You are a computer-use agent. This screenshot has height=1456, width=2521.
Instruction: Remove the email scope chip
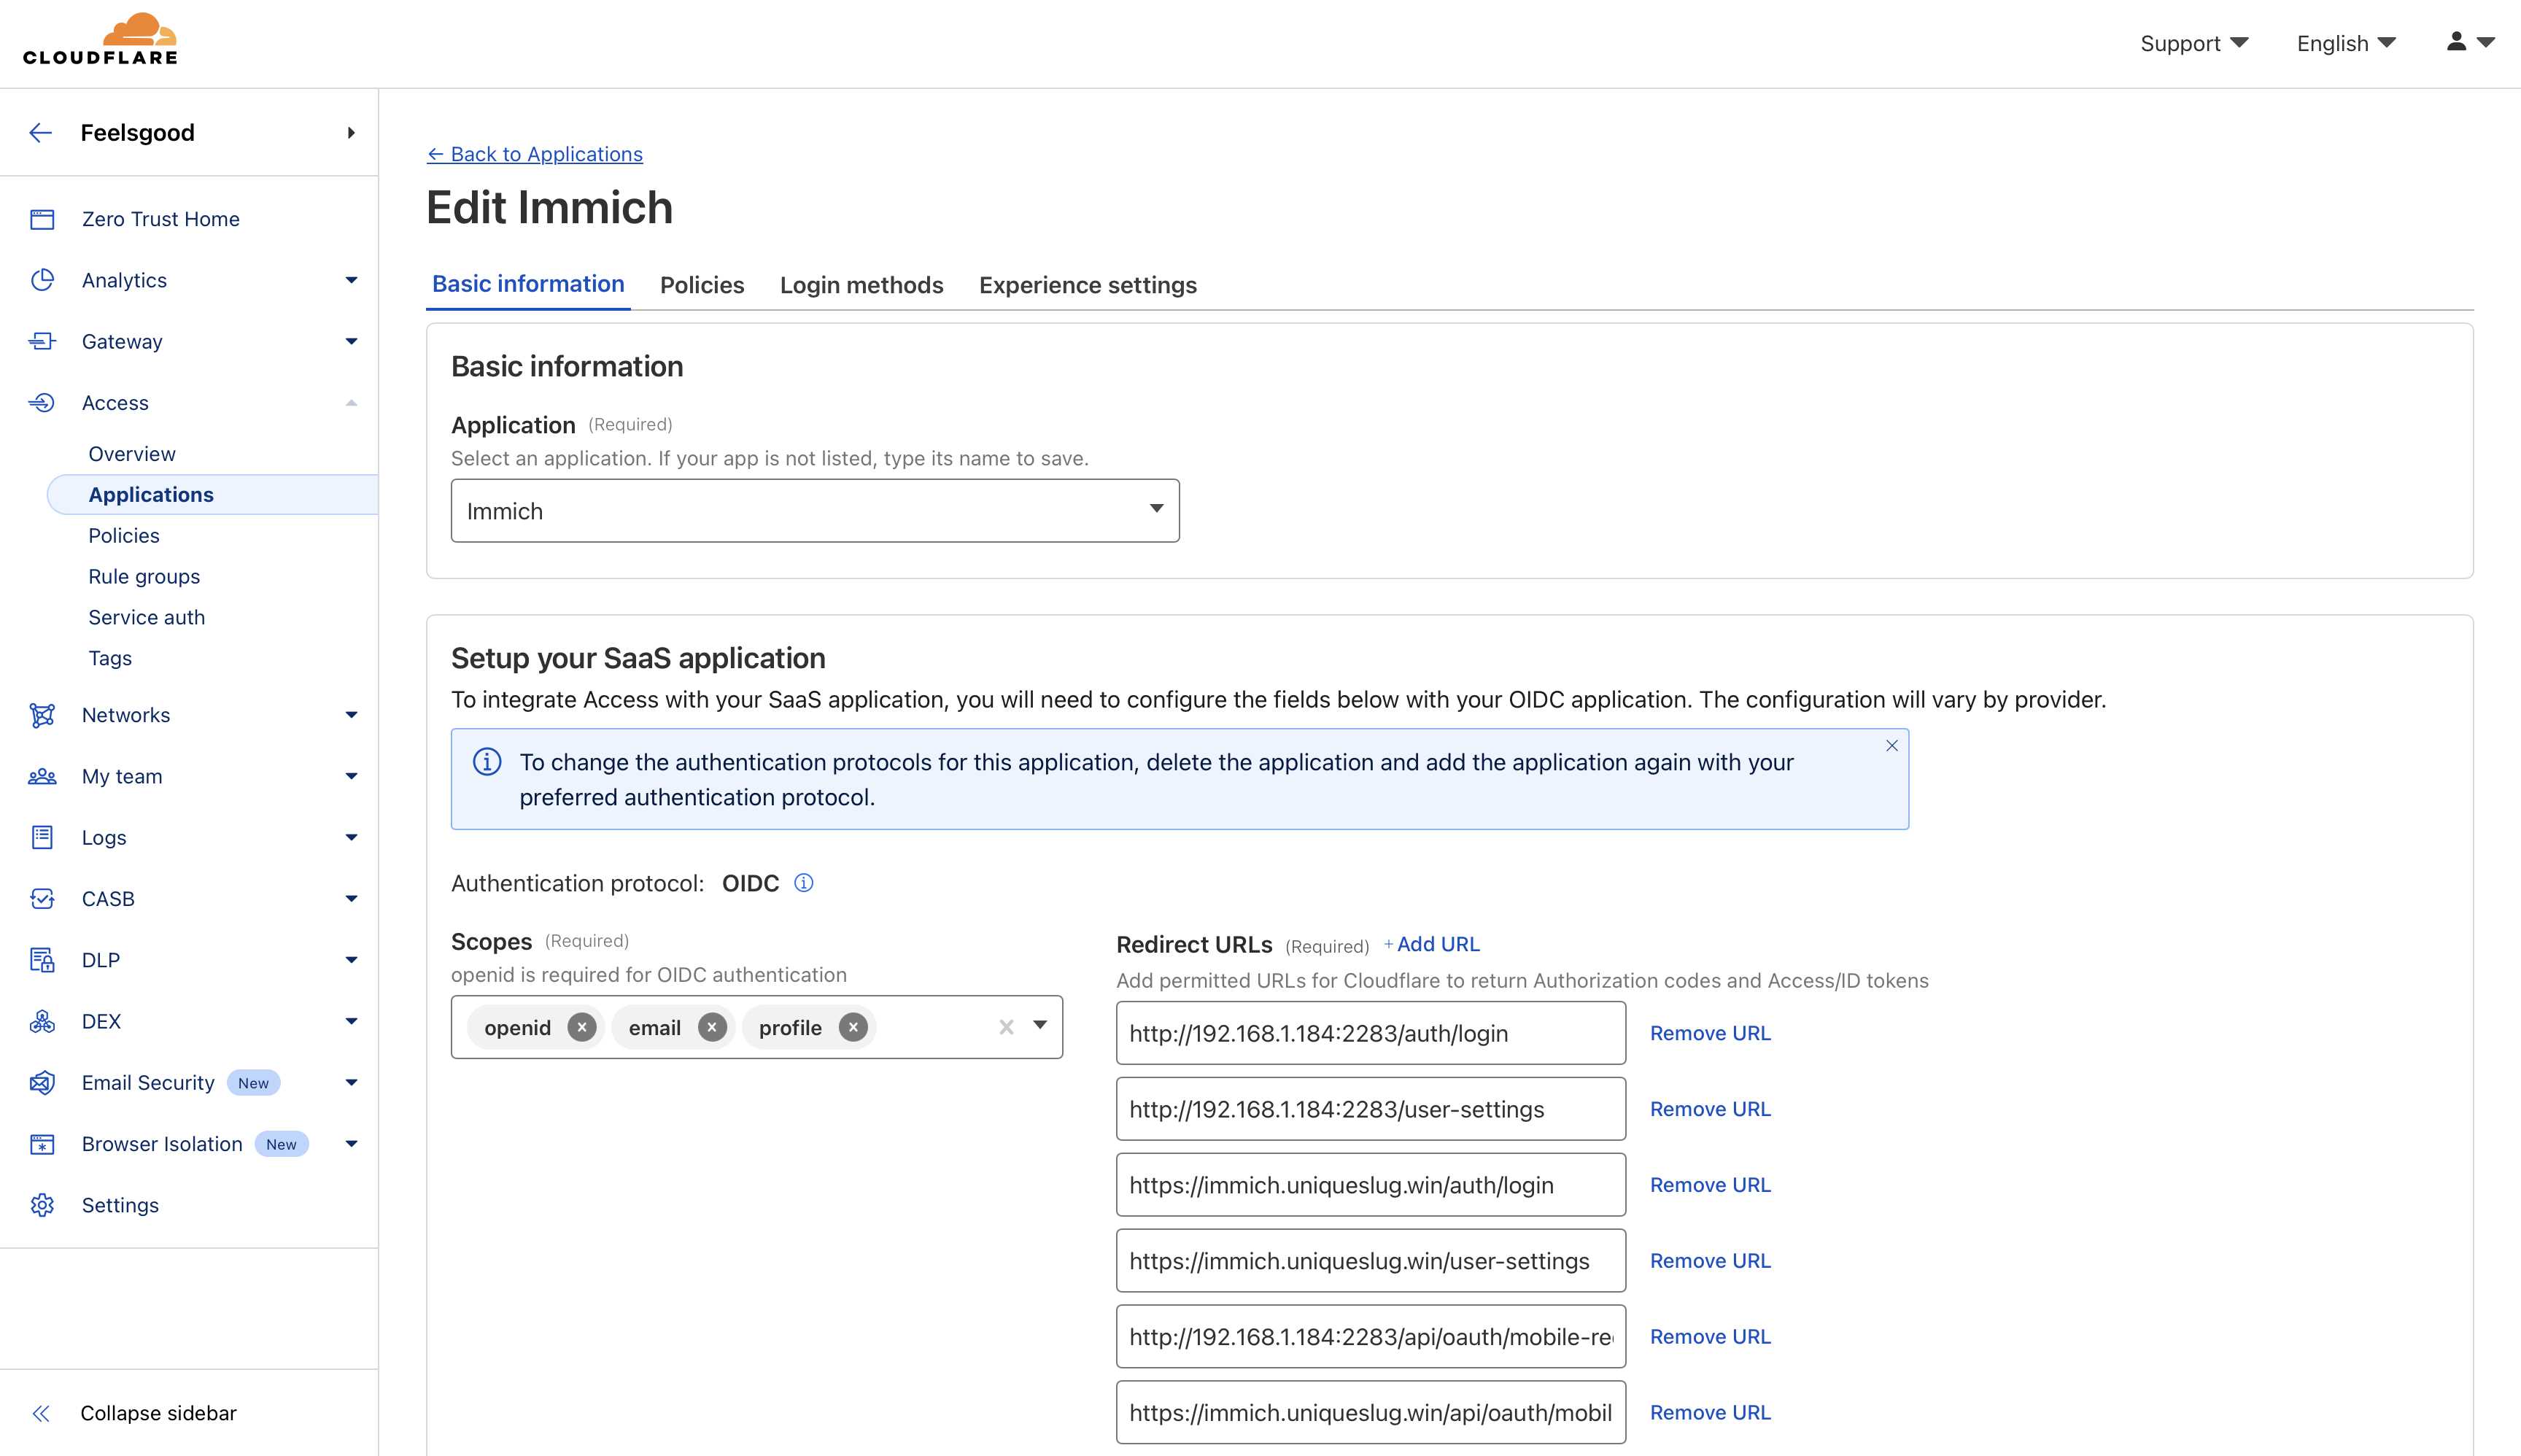click(x=712, y=1027)
